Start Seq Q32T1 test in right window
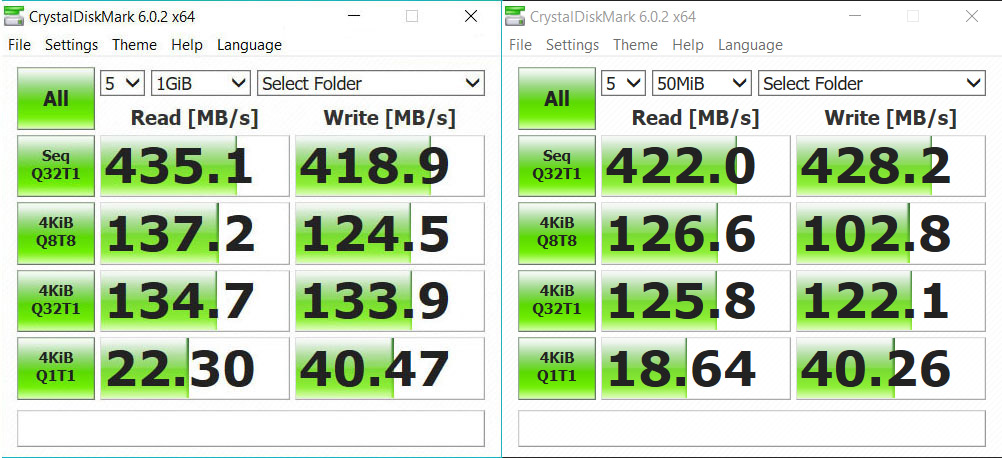Screen dimensions: 1002x458 557,165
